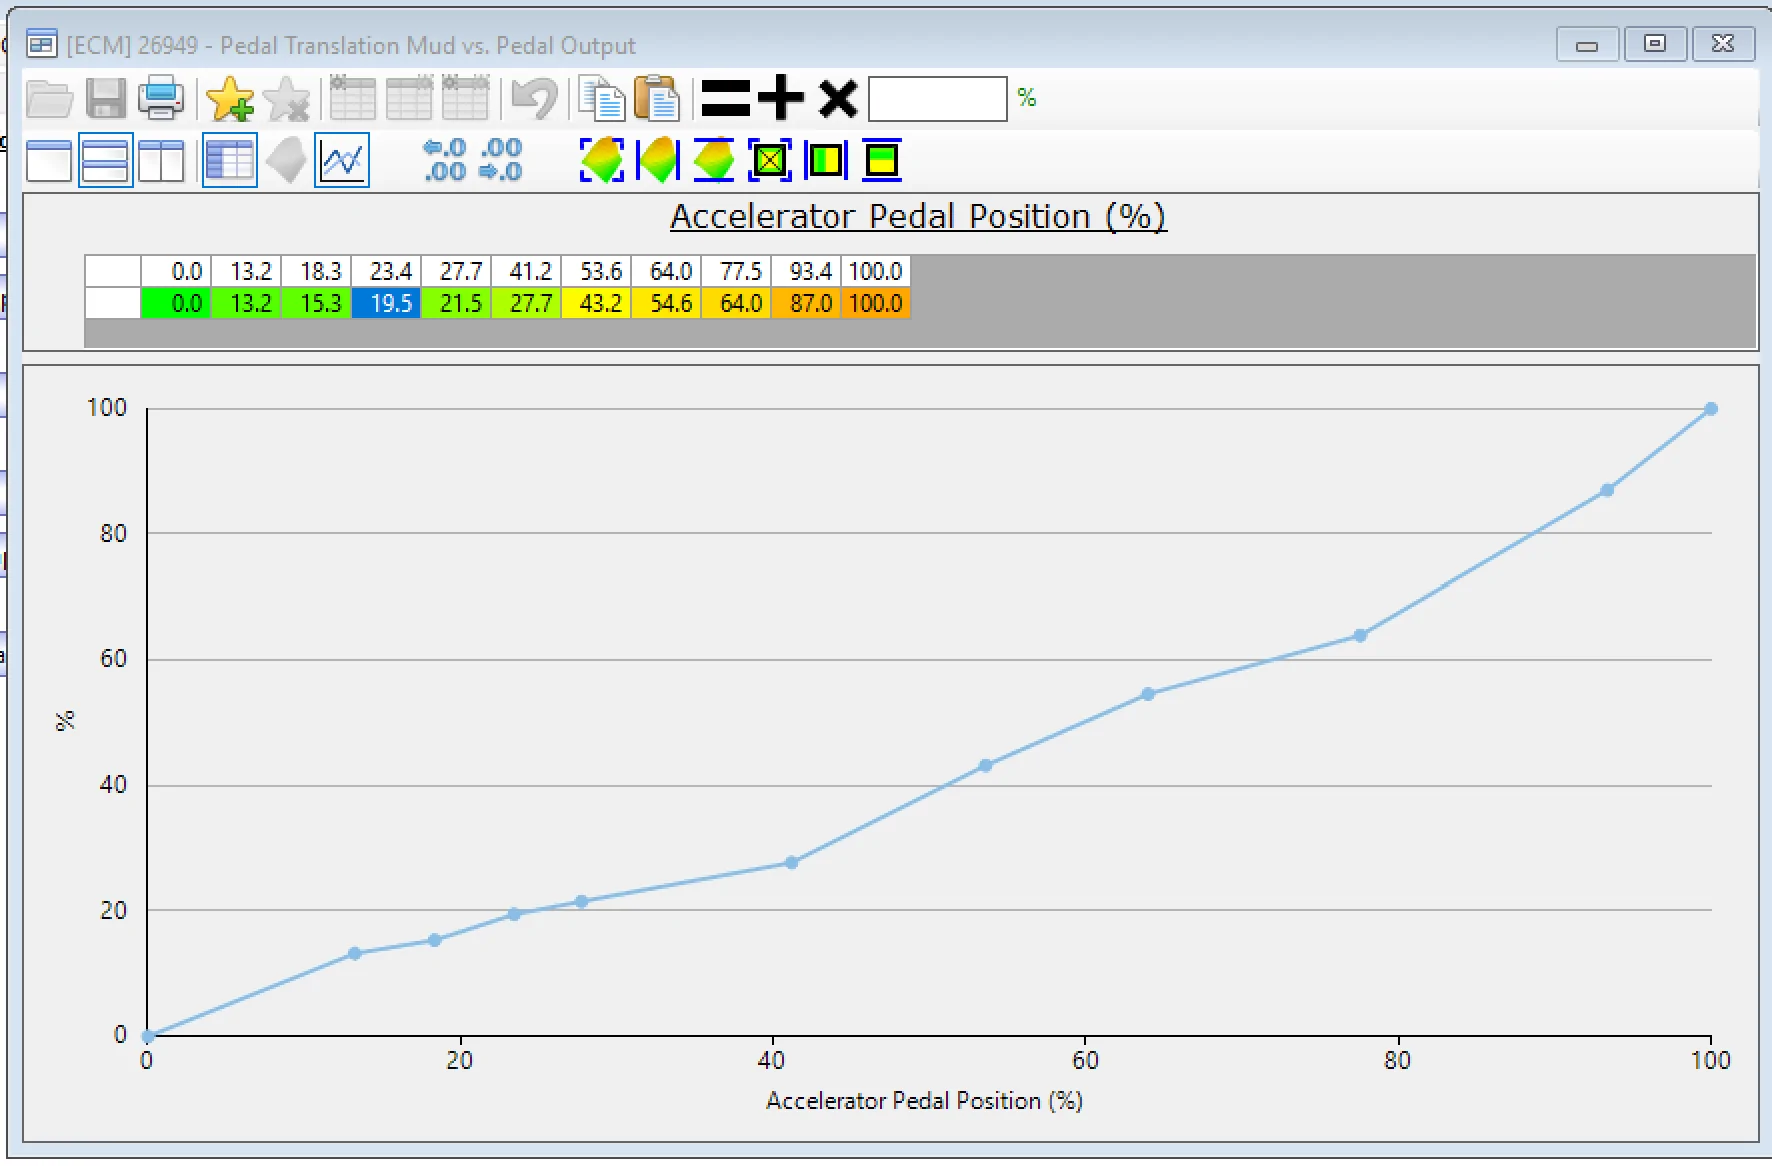Image resolution: width=1772 pixels, height=1166 pixels.
Task: Select the 15.3 output cell
Action: 316,303
